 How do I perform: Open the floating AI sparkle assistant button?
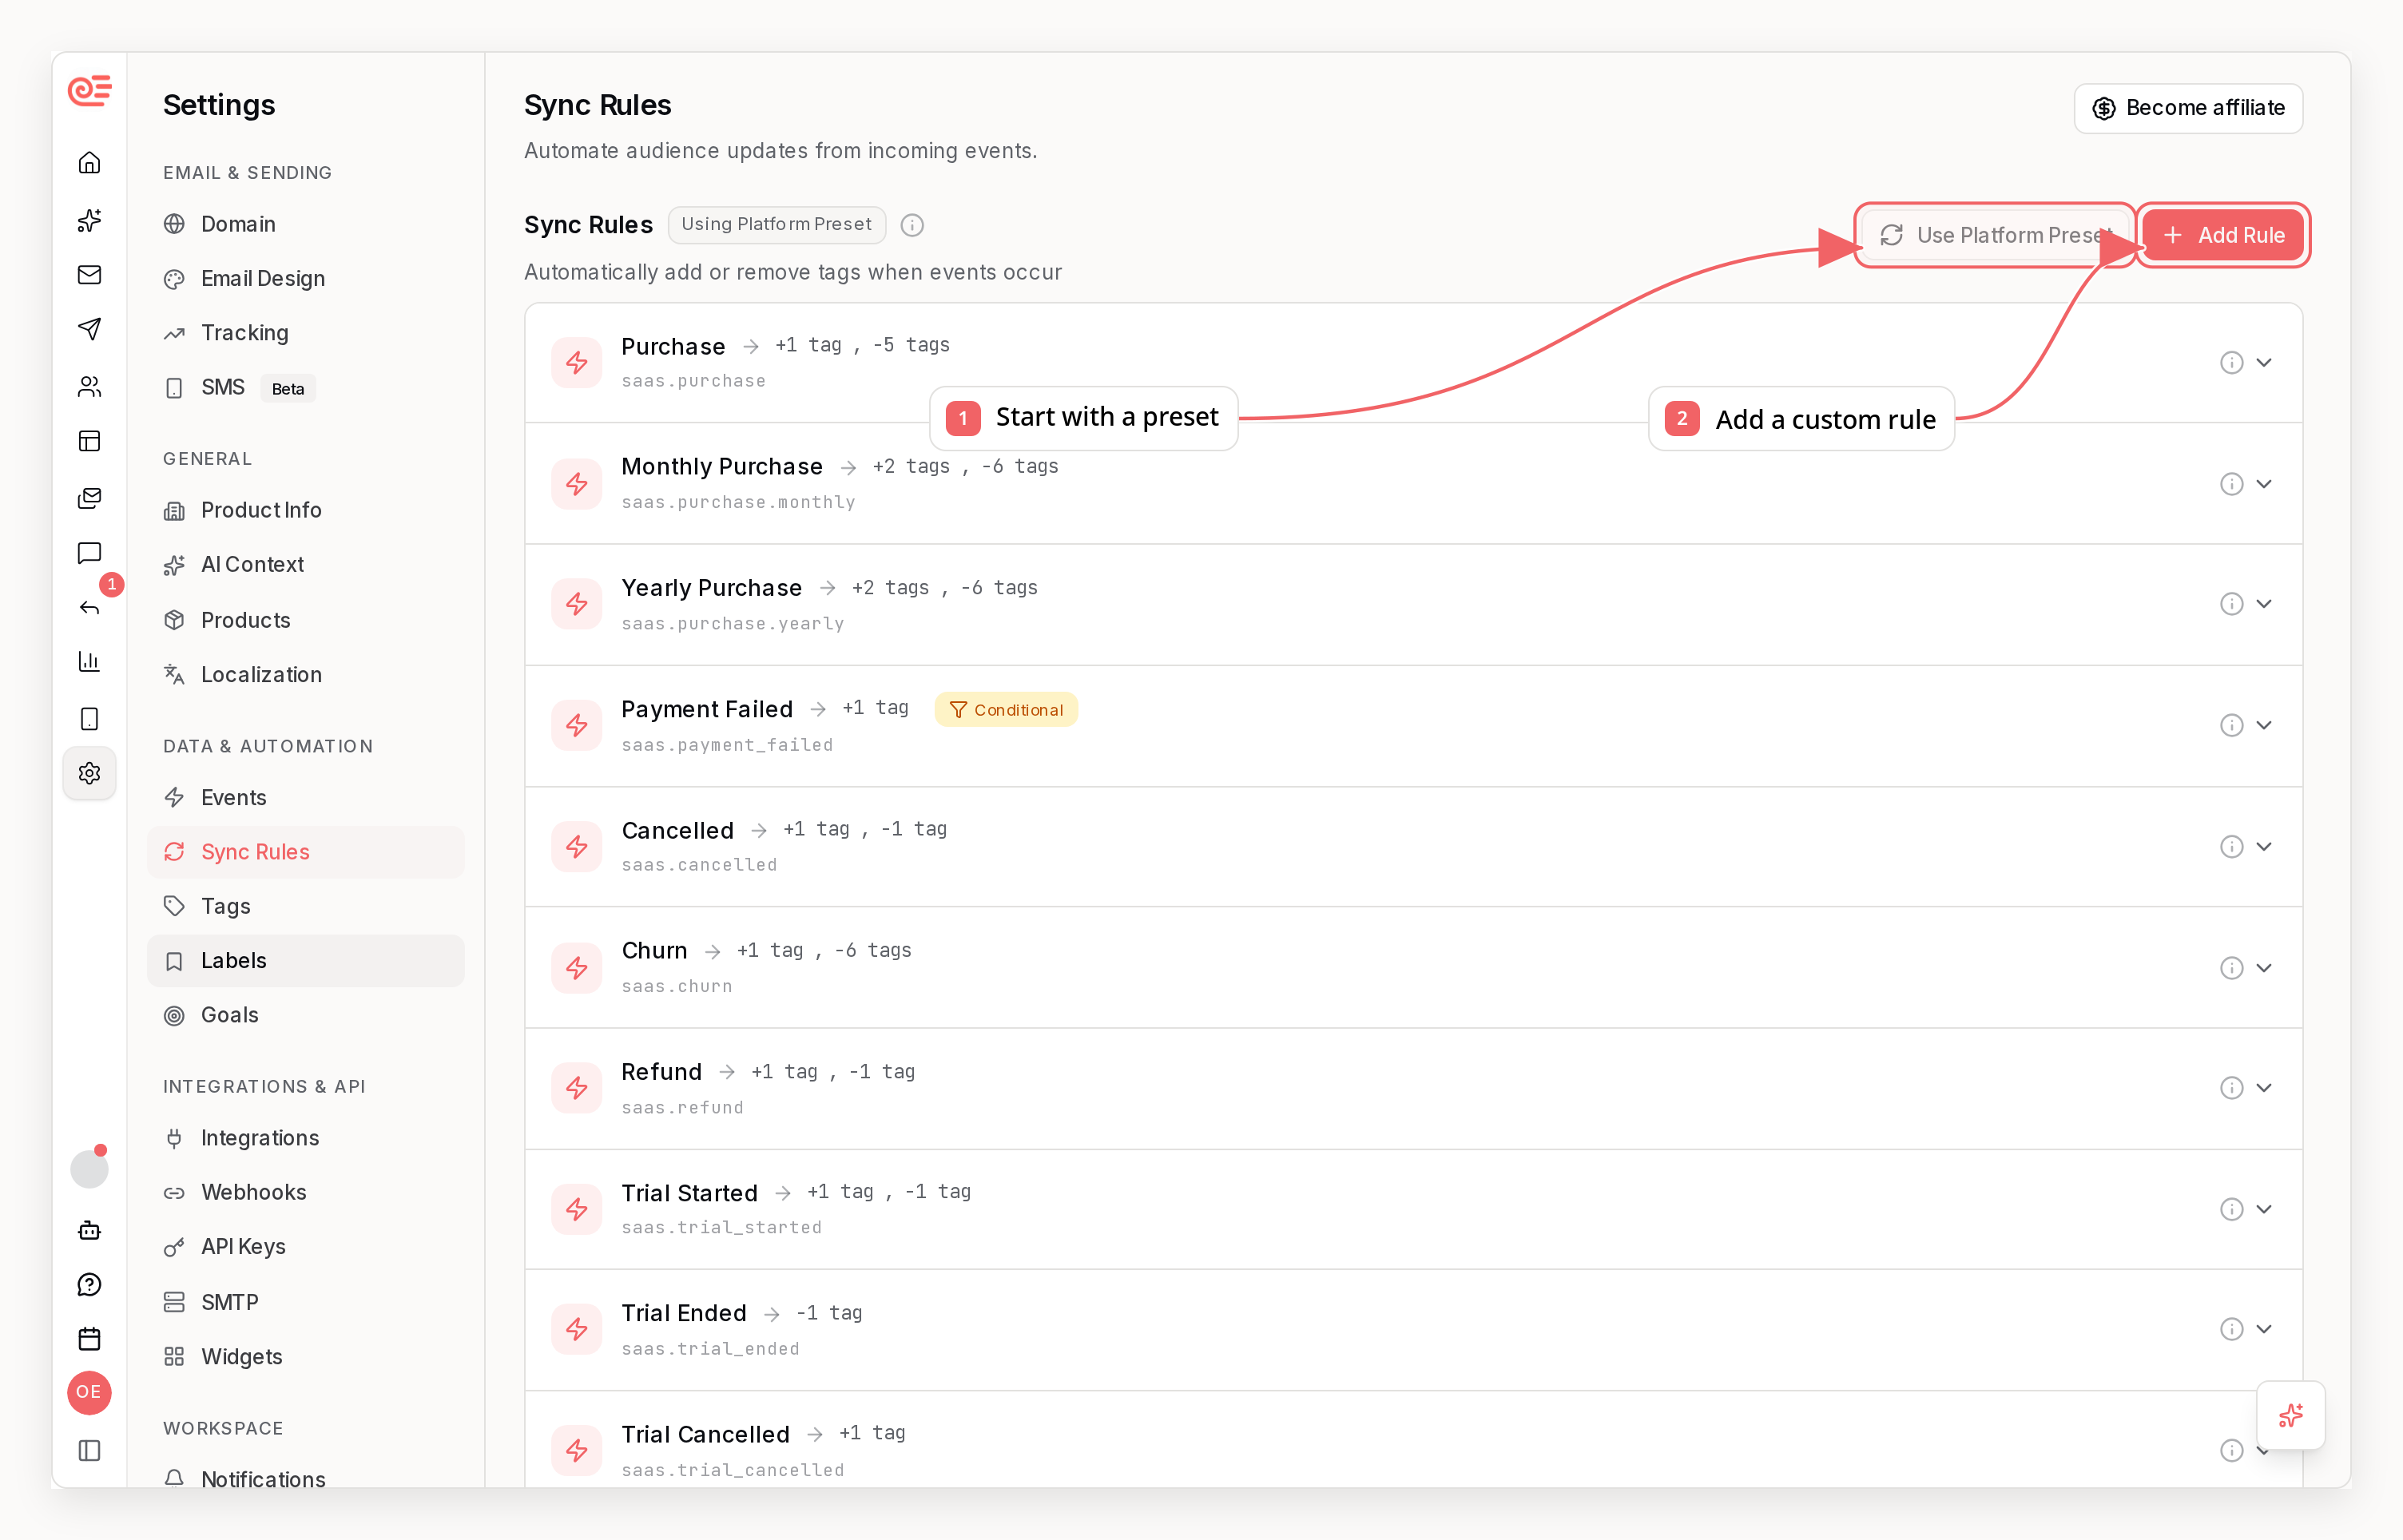2291,1415
